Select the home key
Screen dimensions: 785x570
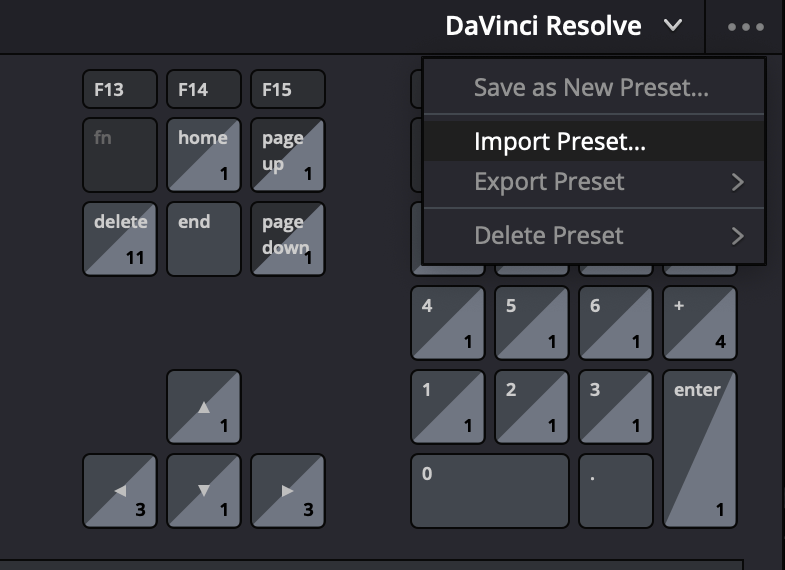[x=204, y=155]
